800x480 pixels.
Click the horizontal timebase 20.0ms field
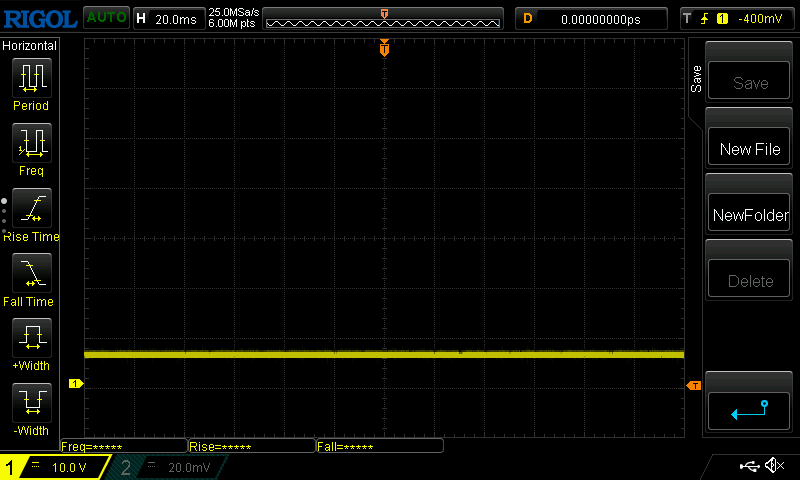click(169, 19)
